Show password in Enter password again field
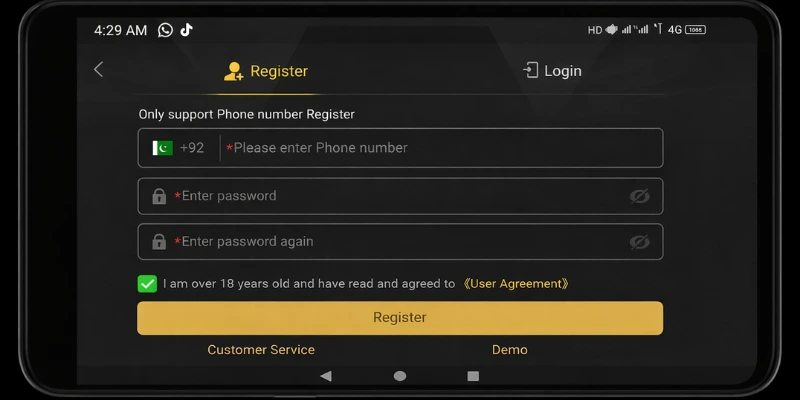The height and width of the screenshot is (400, 800). point(639,242)
